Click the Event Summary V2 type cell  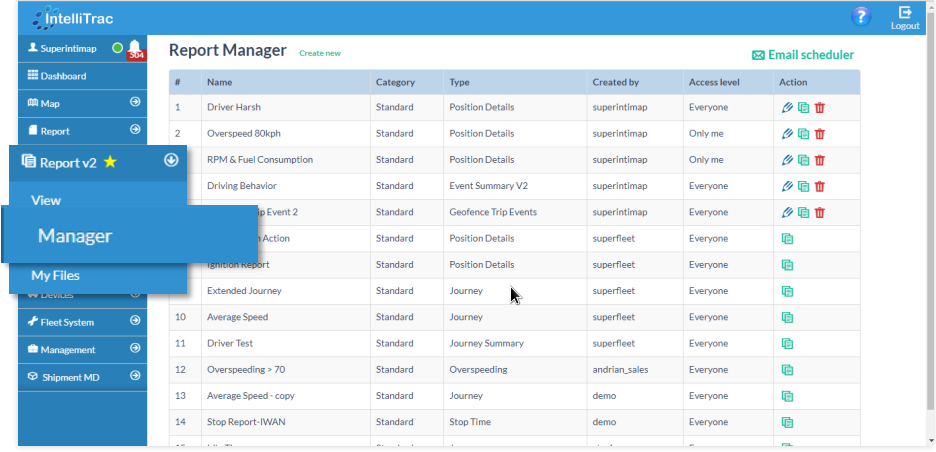(515, 186)
